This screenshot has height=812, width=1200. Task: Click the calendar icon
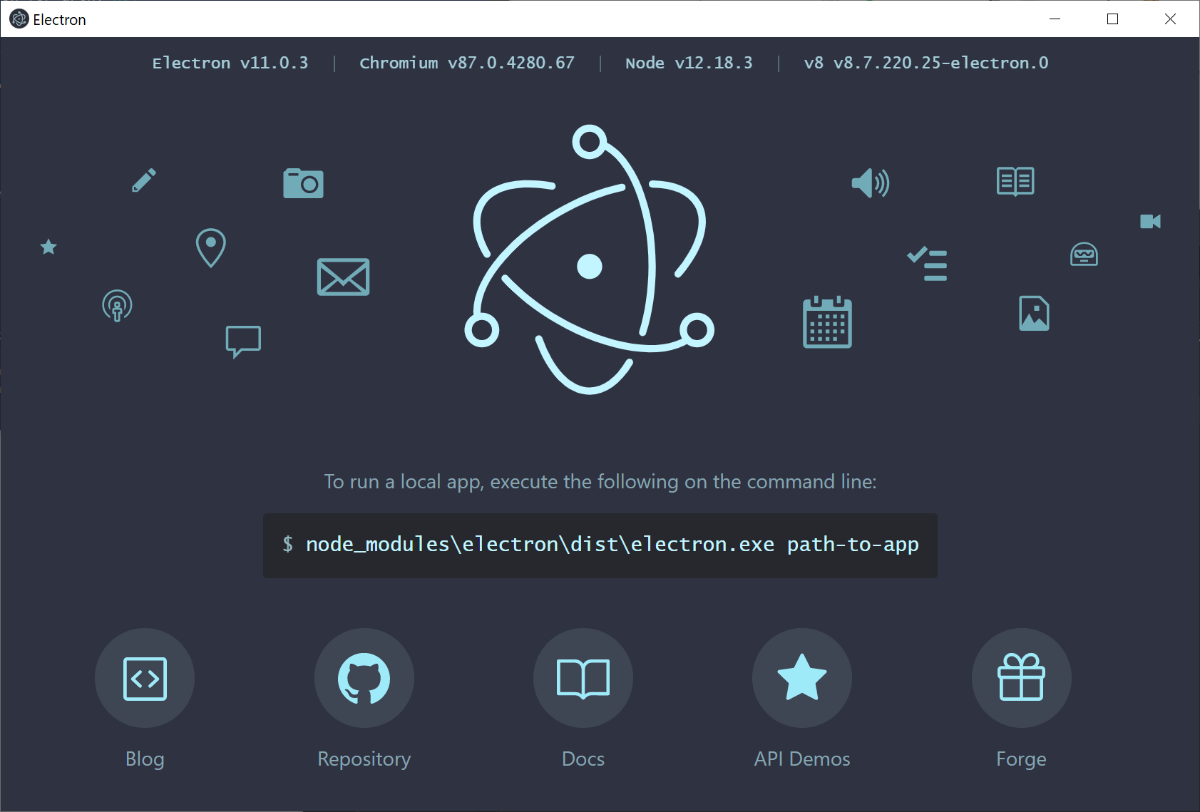pyautogui.click(x=827, y=322)
